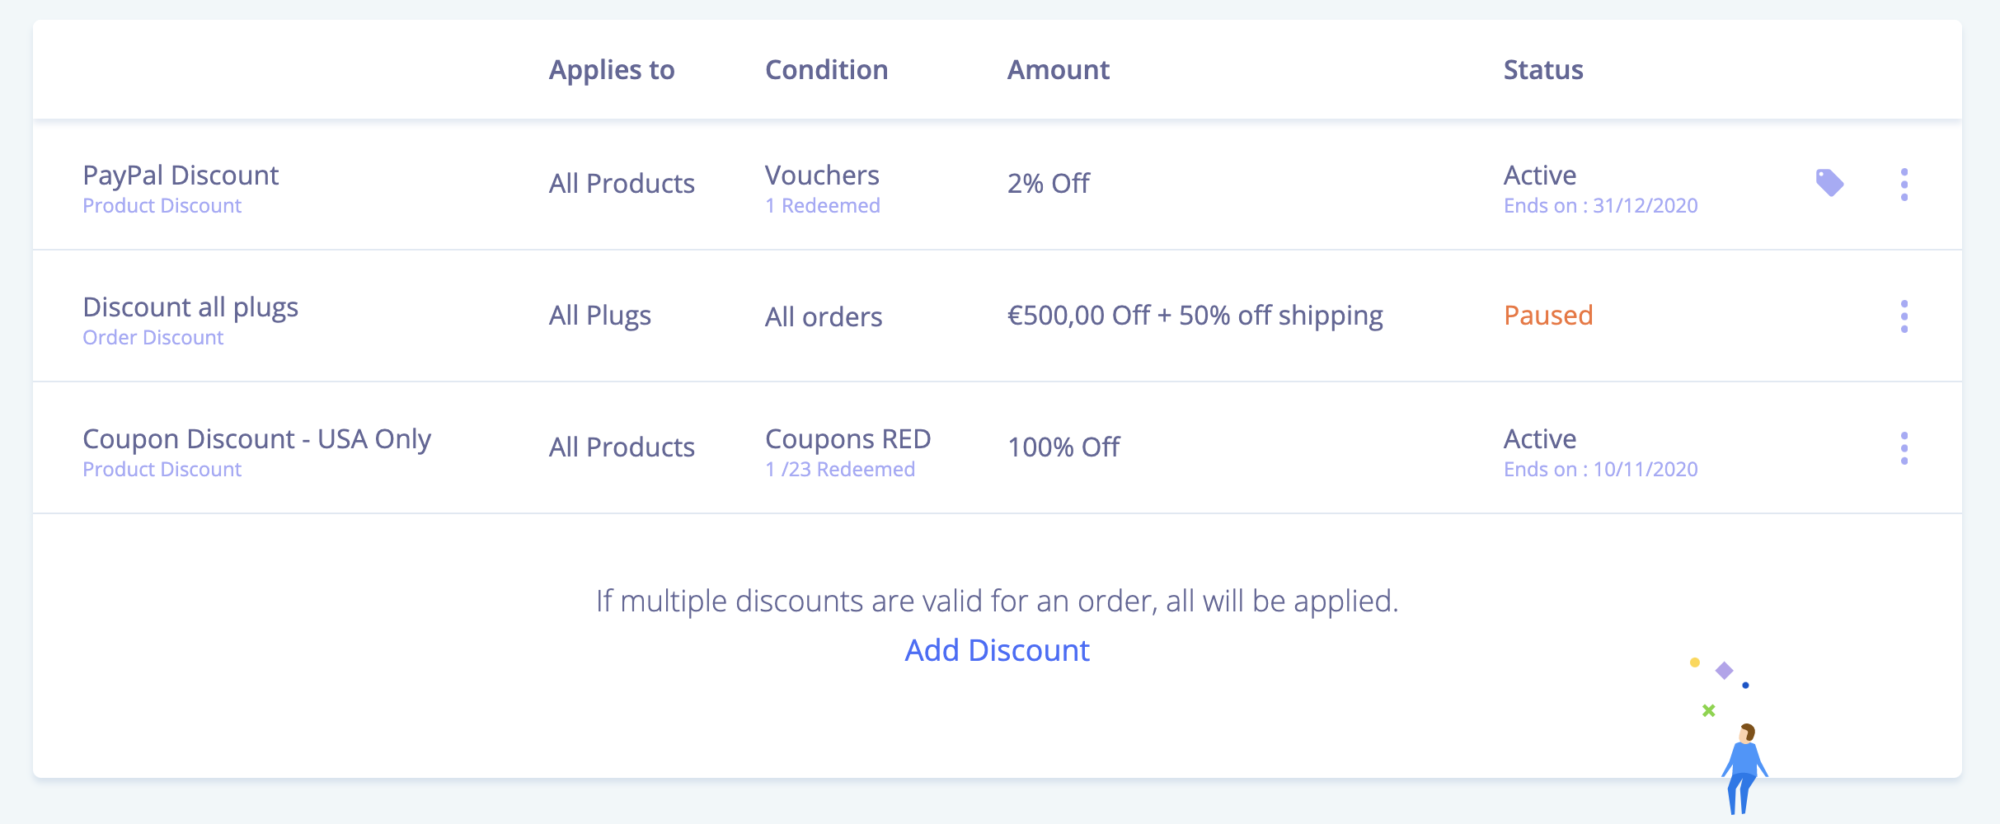Click the Condition column header
The image size is (2000, 824).
[826, 70]
